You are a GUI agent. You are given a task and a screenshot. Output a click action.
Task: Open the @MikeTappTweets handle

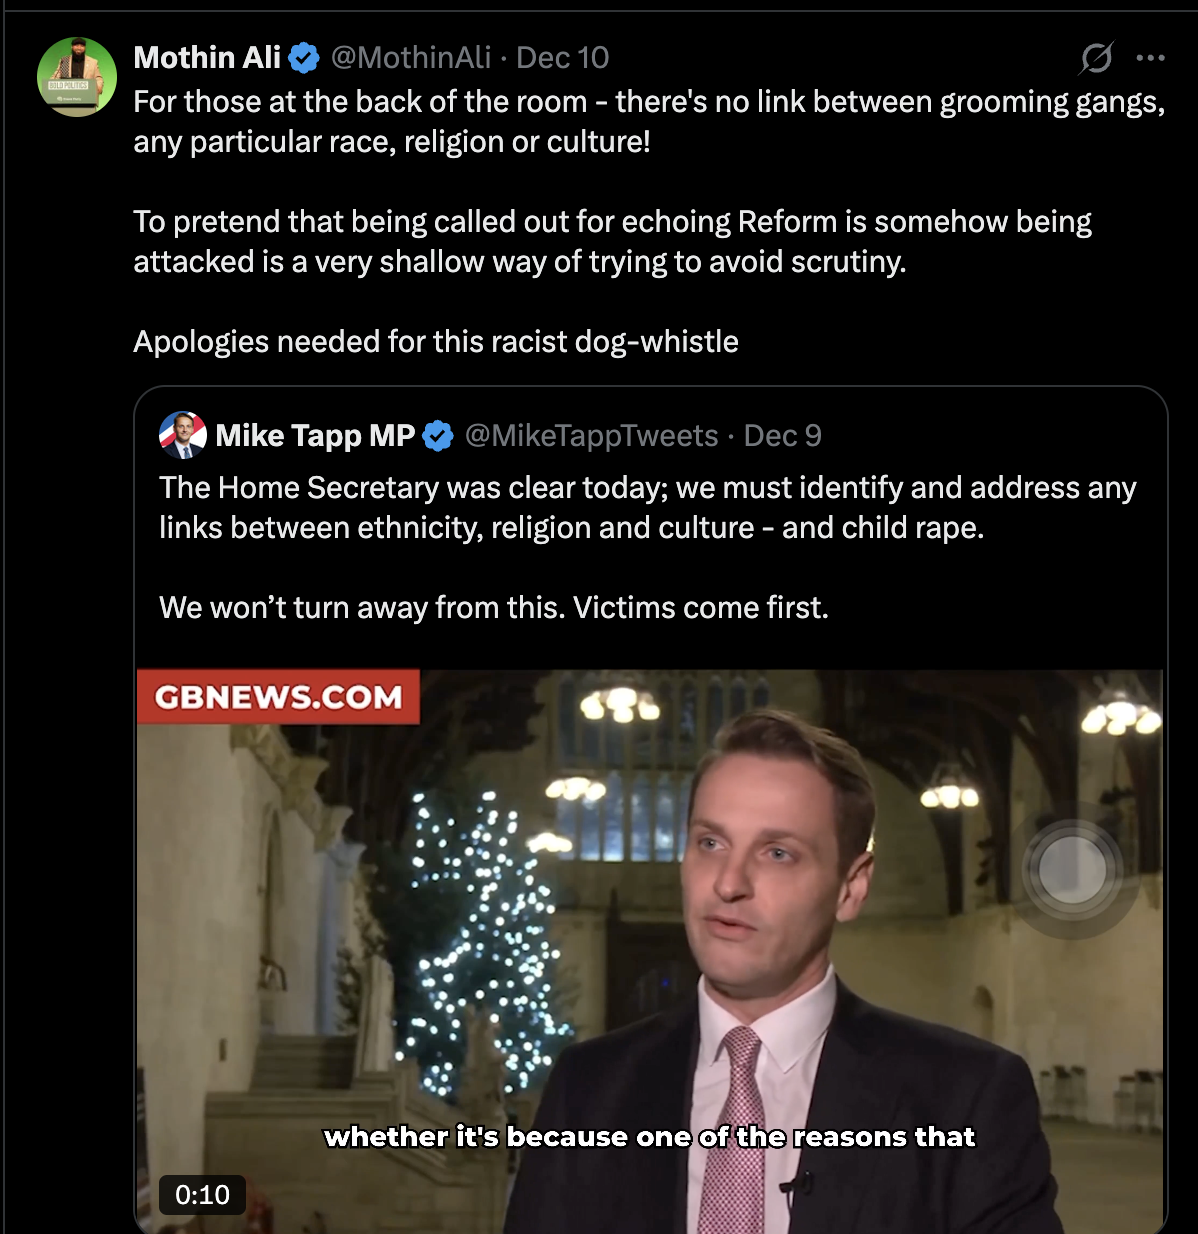(591, 436)
